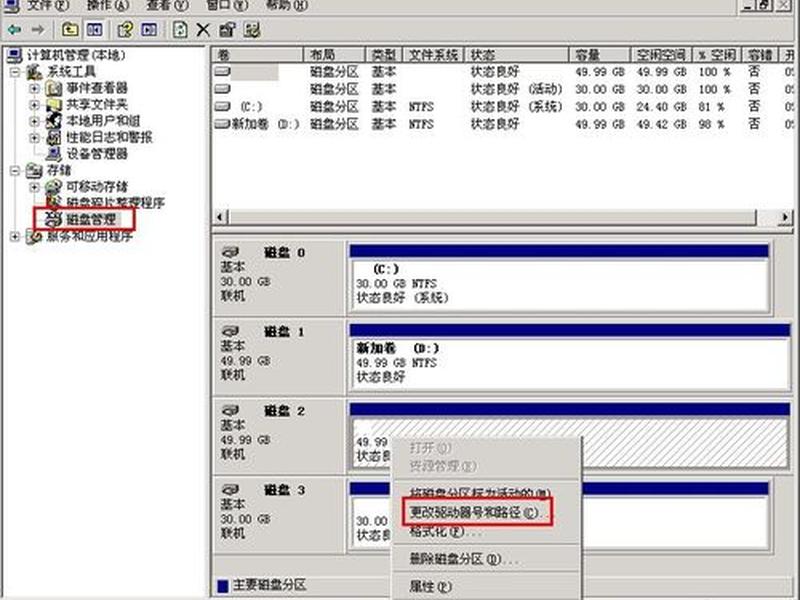Open the 帮助(H) menu
Screen dimensions: 800x600
287,6
